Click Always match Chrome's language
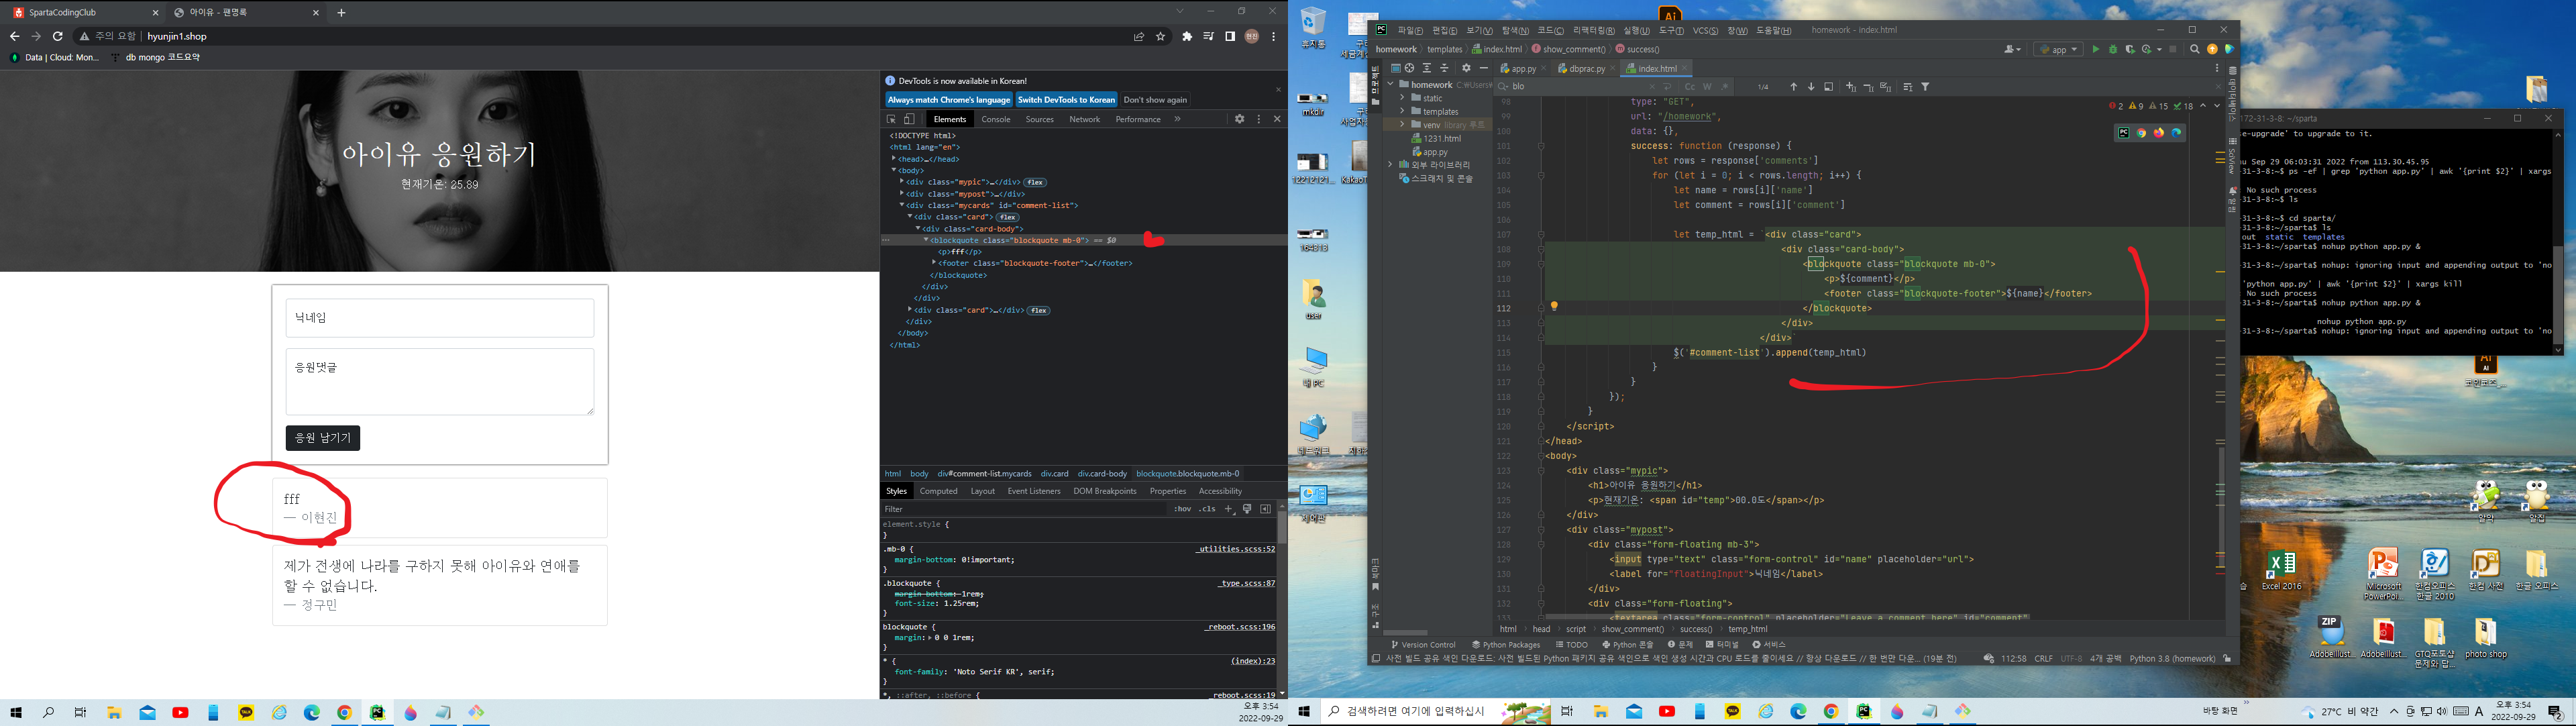2576x726 pixels. coord(949,100)
